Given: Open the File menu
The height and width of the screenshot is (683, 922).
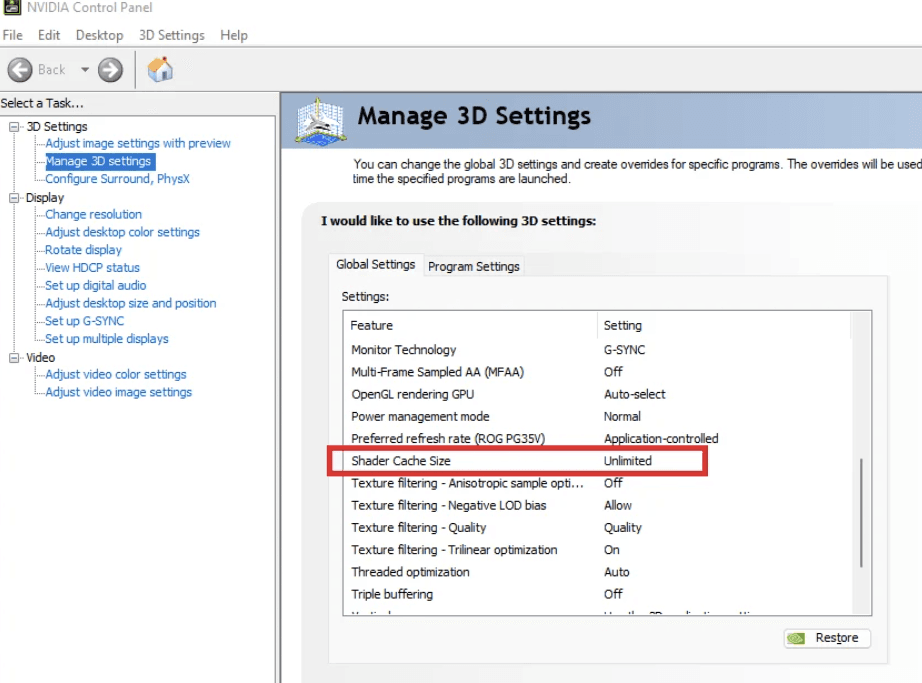Looking at the screenshot, I should (x=12, y=35).
